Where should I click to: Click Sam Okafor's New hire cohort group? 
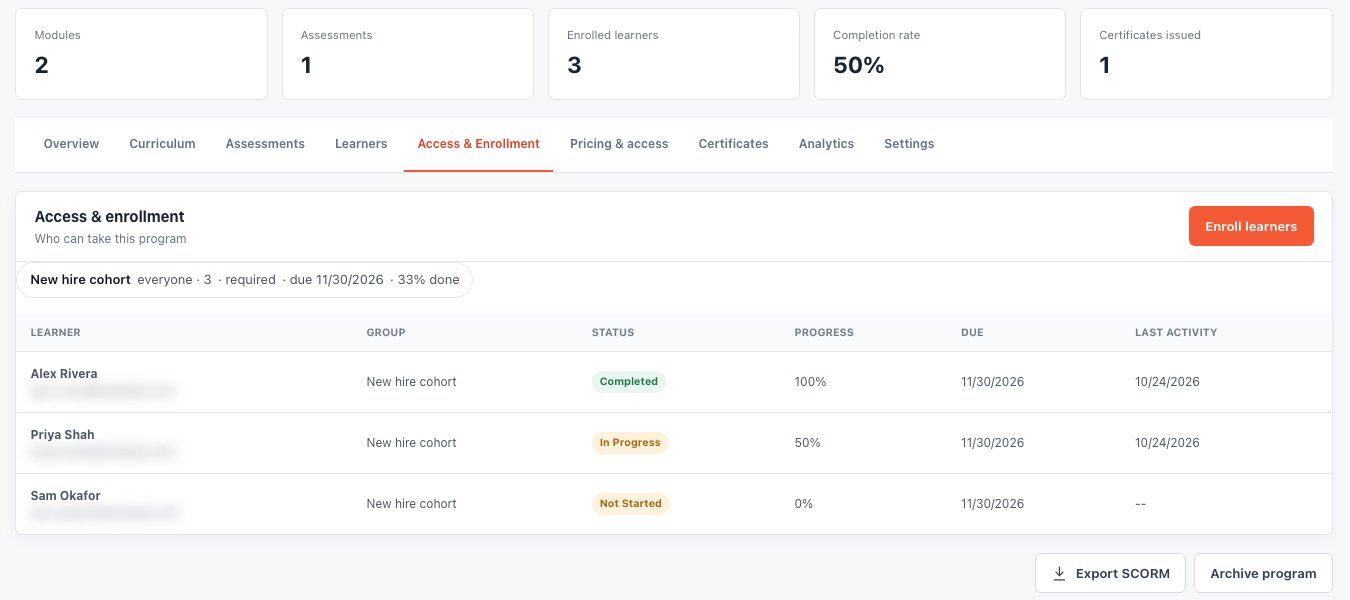click(x=412, y=504)
